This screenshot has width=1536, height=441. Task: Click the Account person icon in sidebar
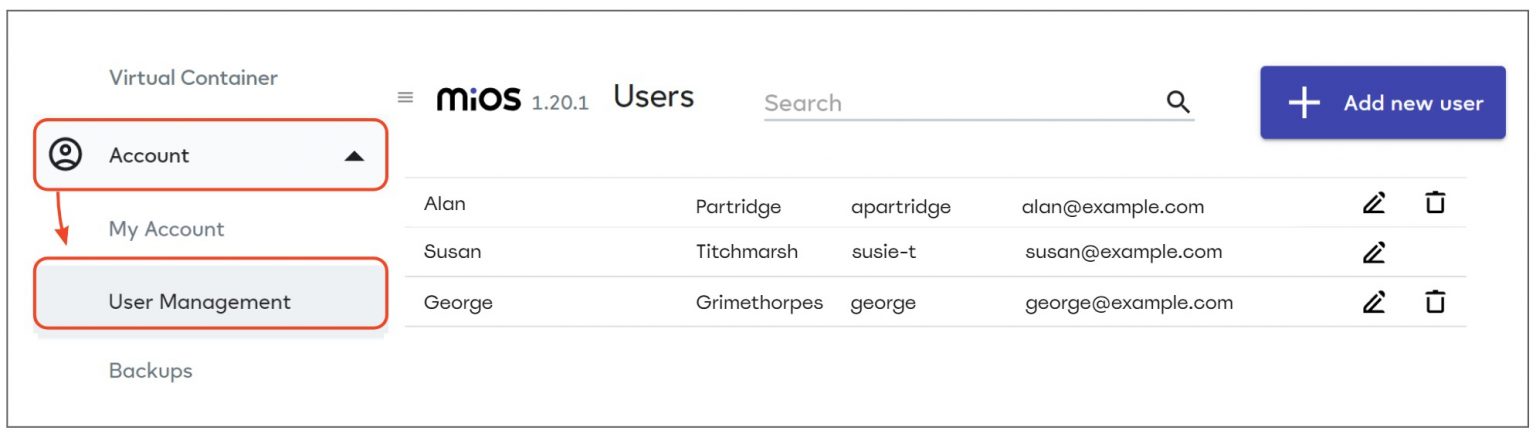pos(66,155)
